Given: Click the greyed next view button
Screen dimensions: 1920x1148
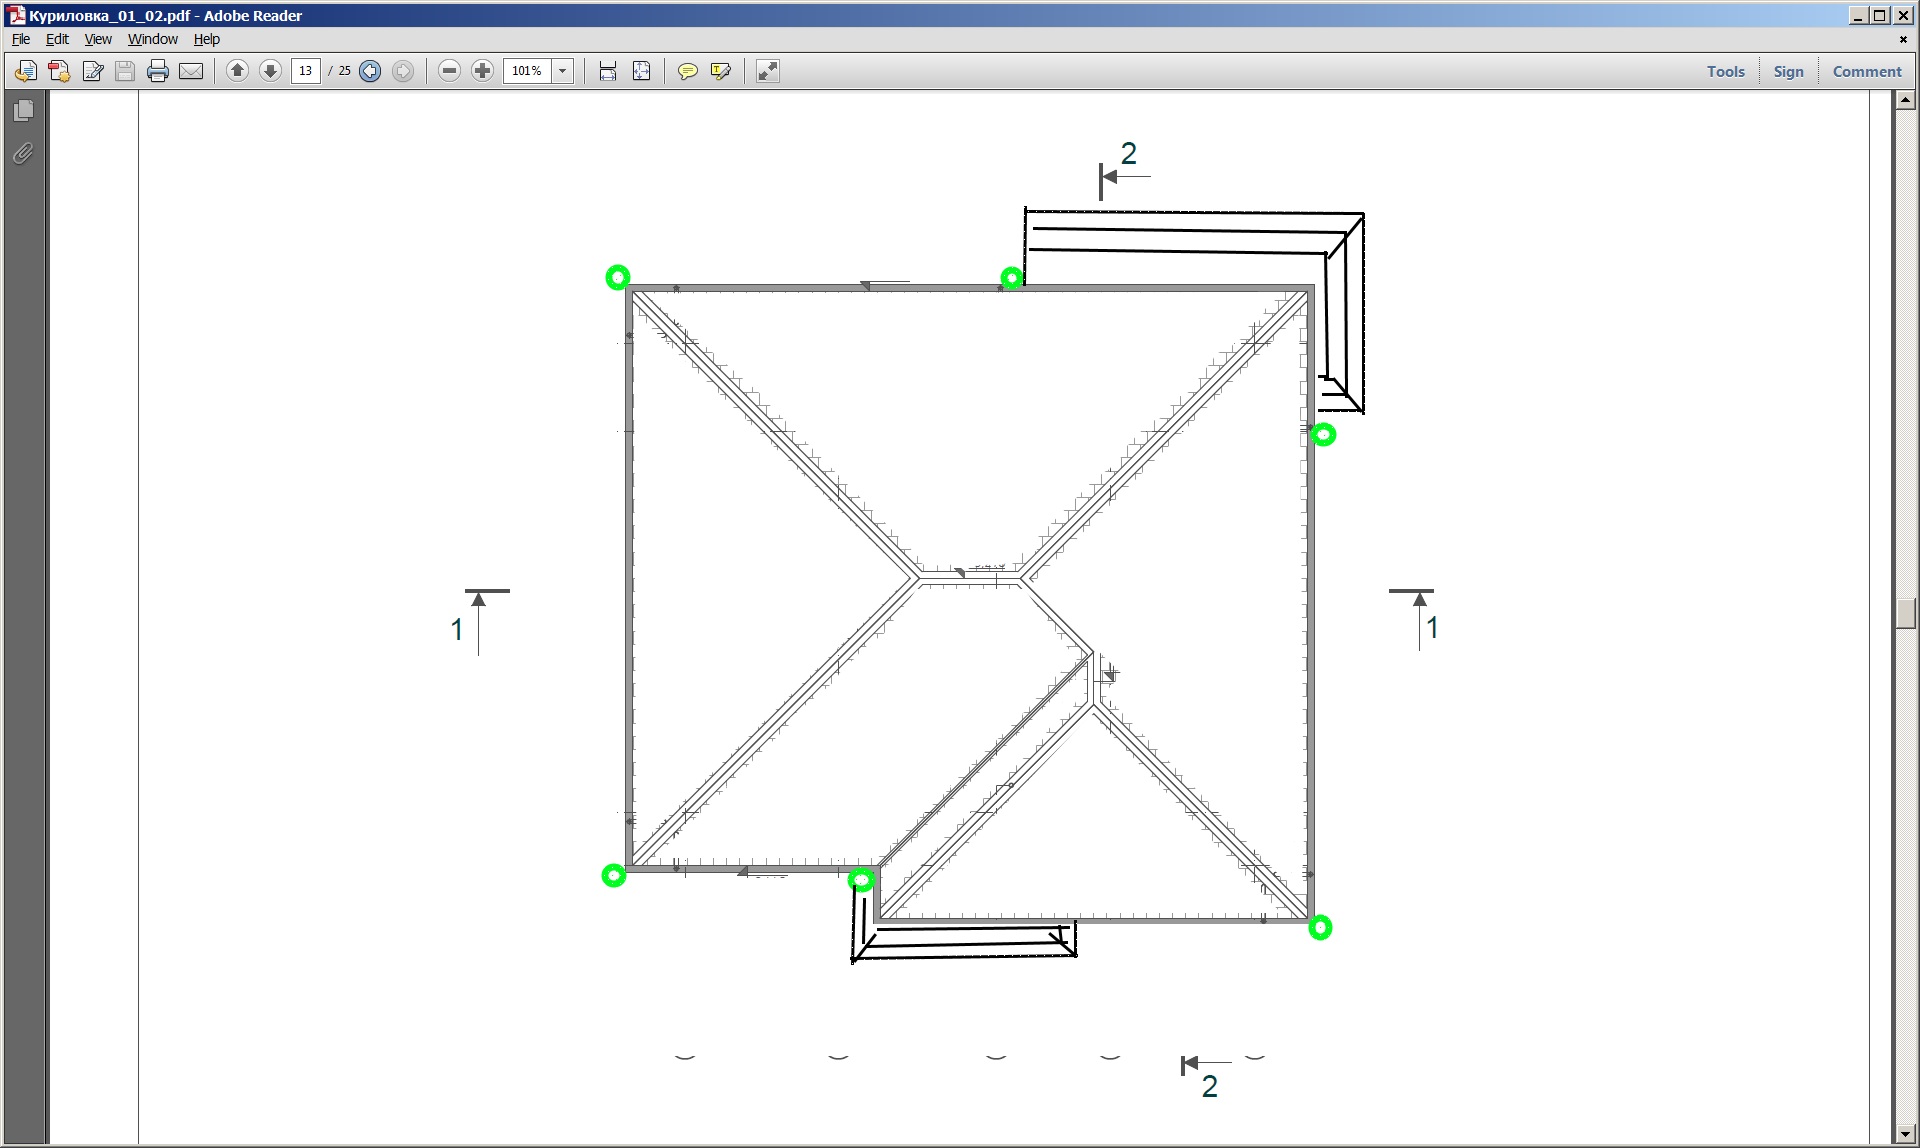Looking at the screenshot, I should pyautogui.click(x=403, y=71).
